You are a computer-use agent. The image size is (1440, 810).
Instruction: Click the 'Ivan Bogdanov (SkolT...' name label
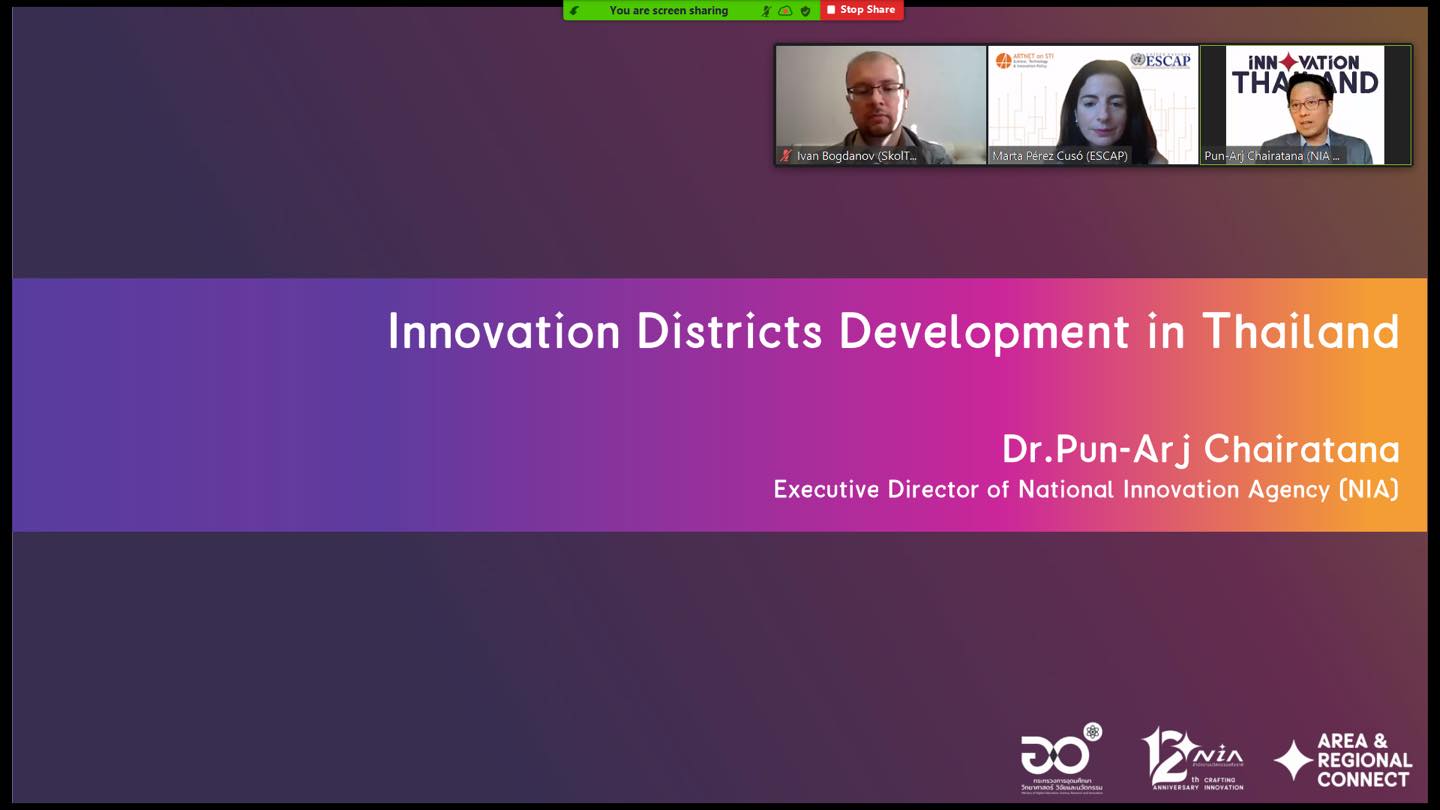click(x=856, y=156)
